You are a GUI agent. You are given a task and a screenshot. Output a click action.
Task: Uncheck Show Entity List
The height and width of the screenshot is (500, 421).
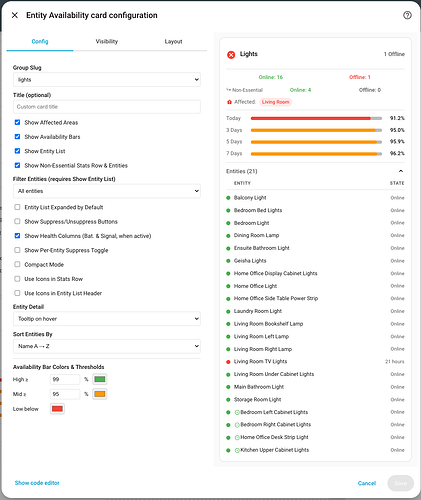tap(17, 151)
